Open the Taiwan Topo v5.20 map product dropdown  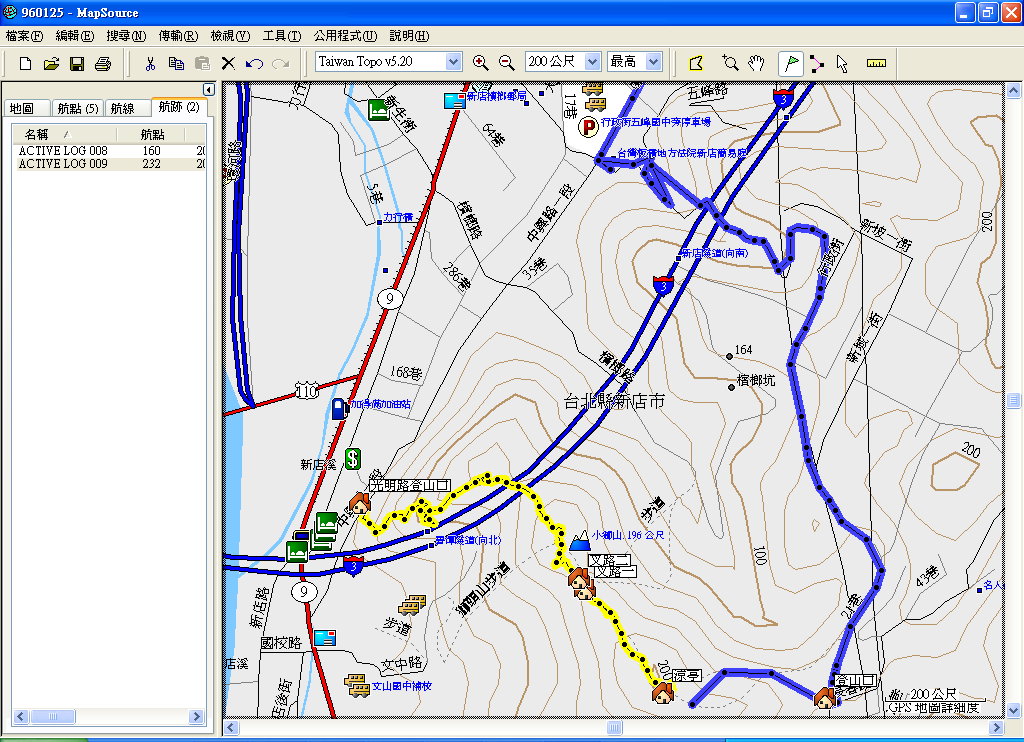coord(453,62)
